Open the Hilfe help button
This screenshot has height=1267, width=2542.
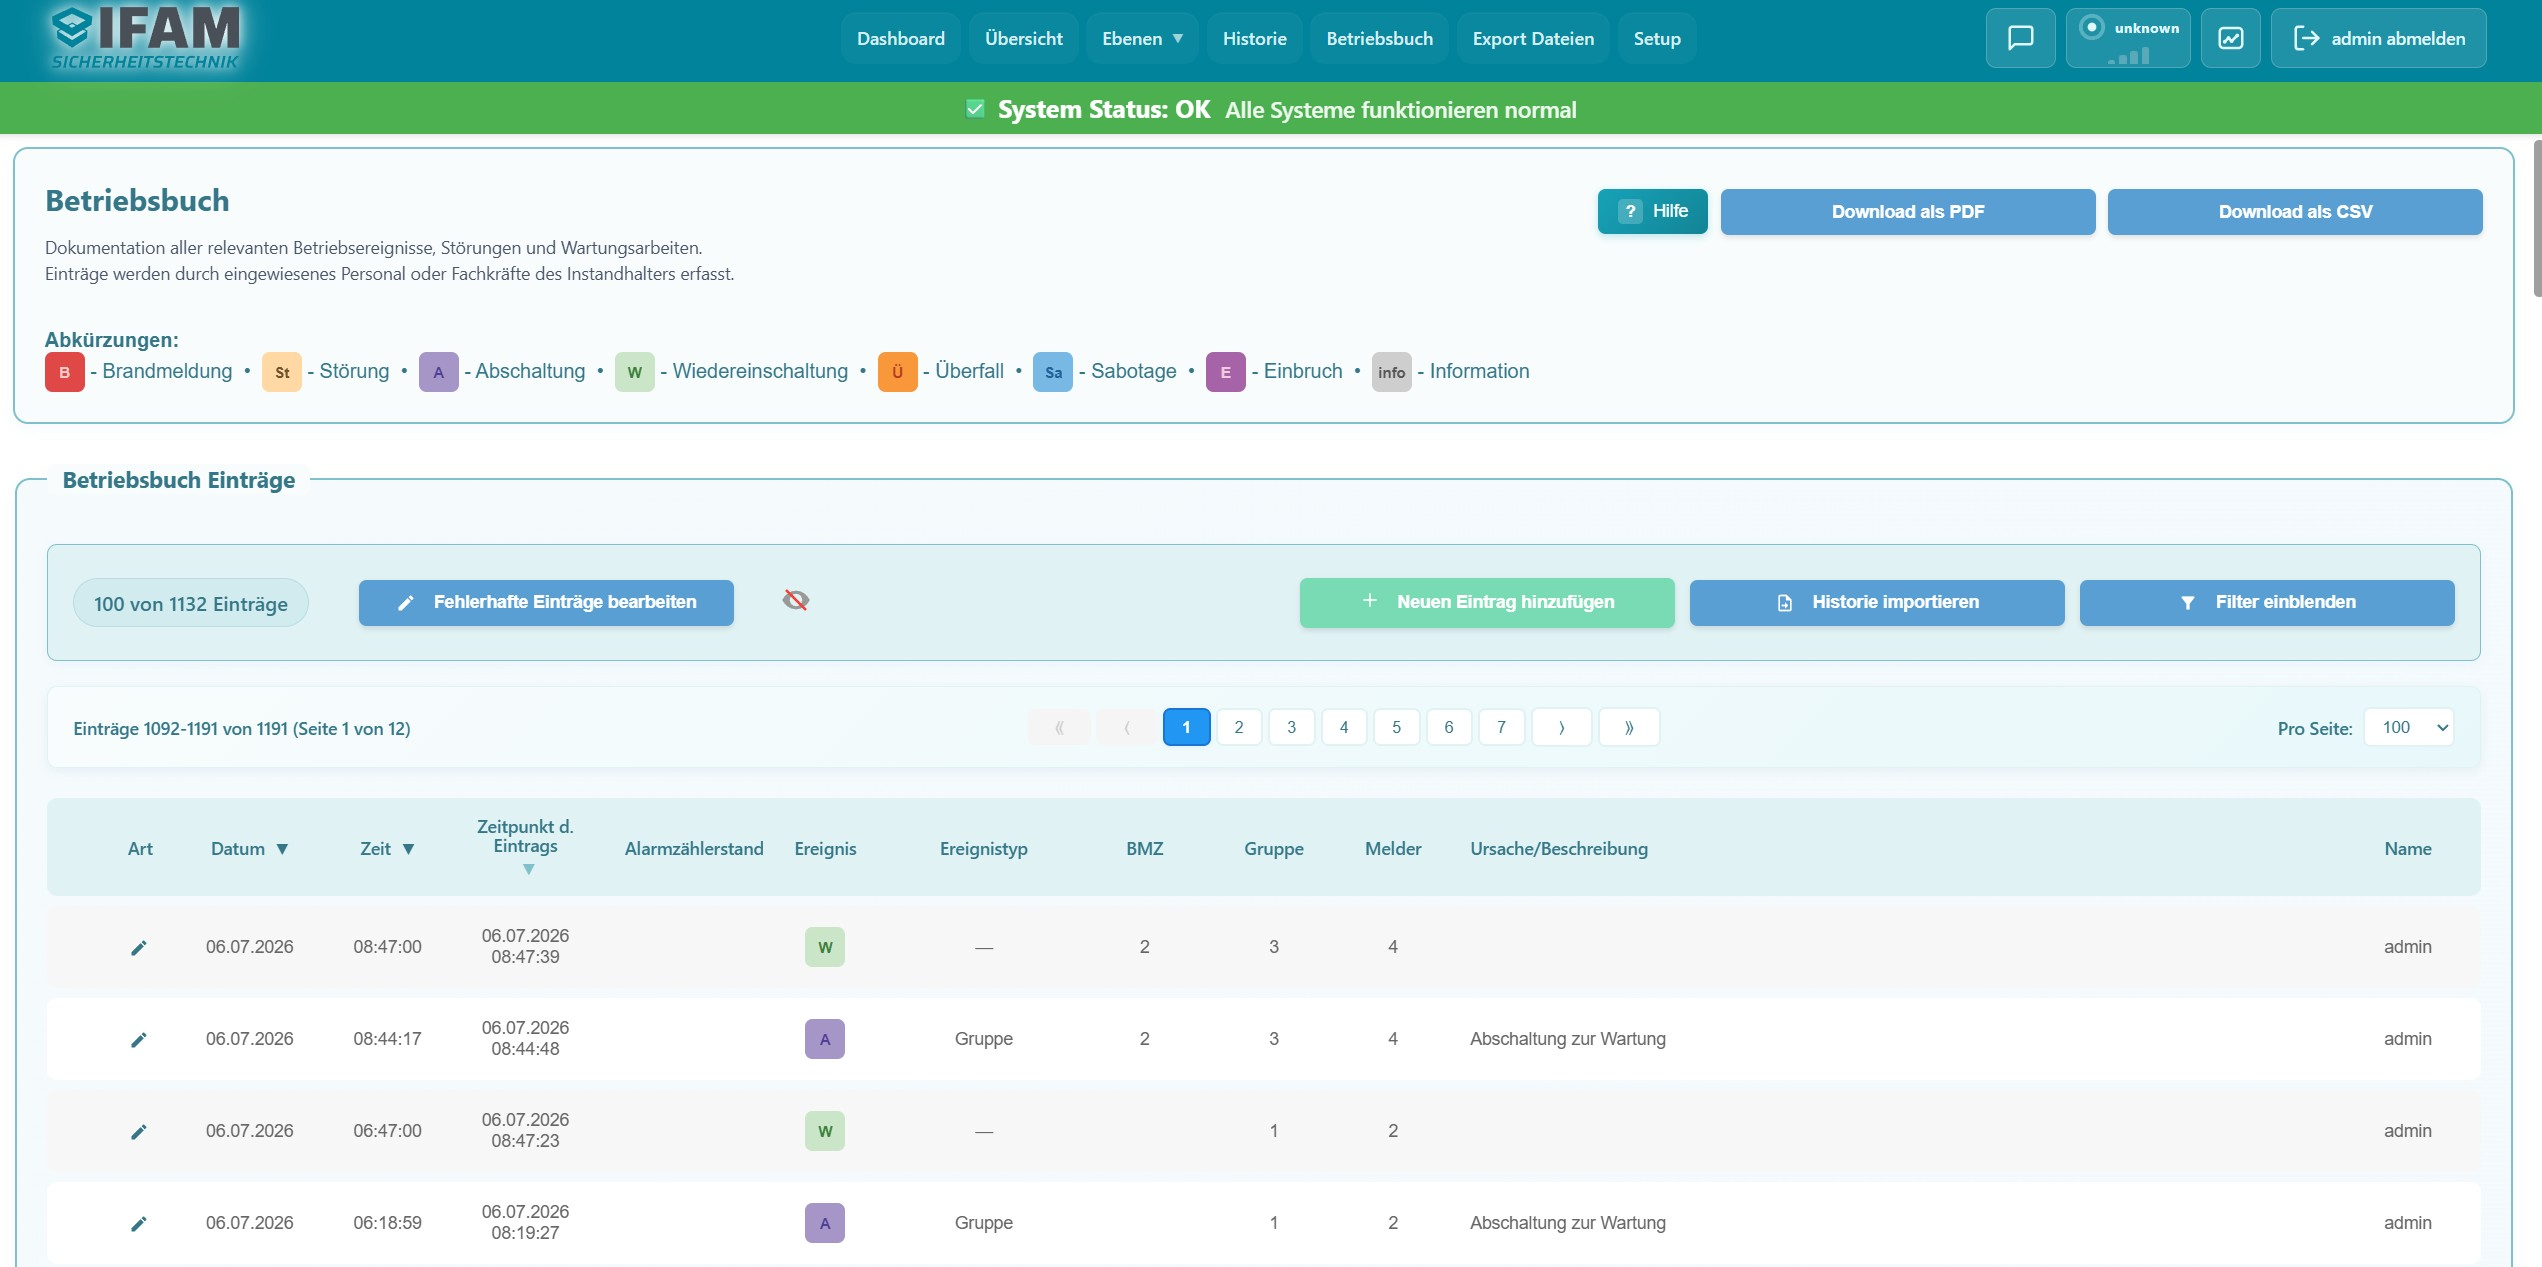click(1653, 211)
